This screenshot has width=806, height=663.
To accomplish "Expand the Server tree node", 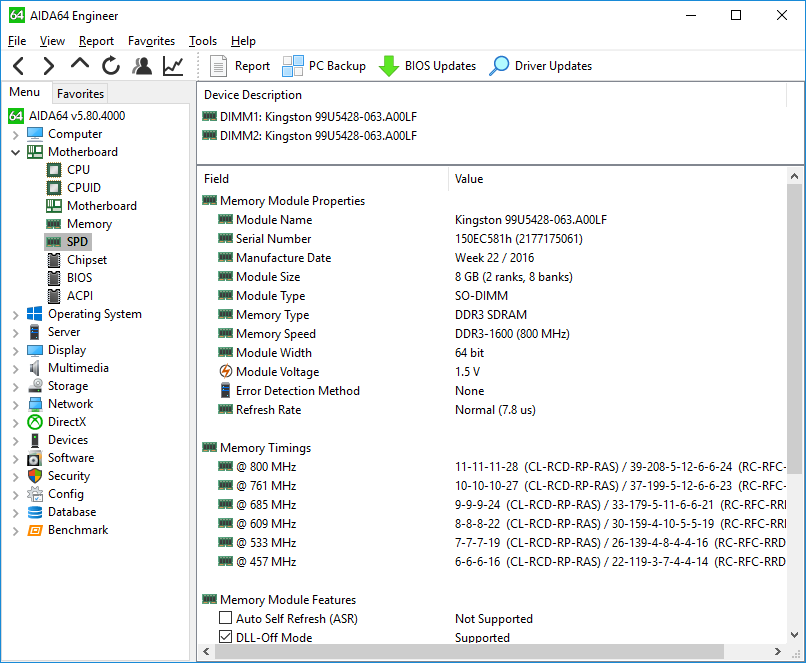I will pos(15,333).
